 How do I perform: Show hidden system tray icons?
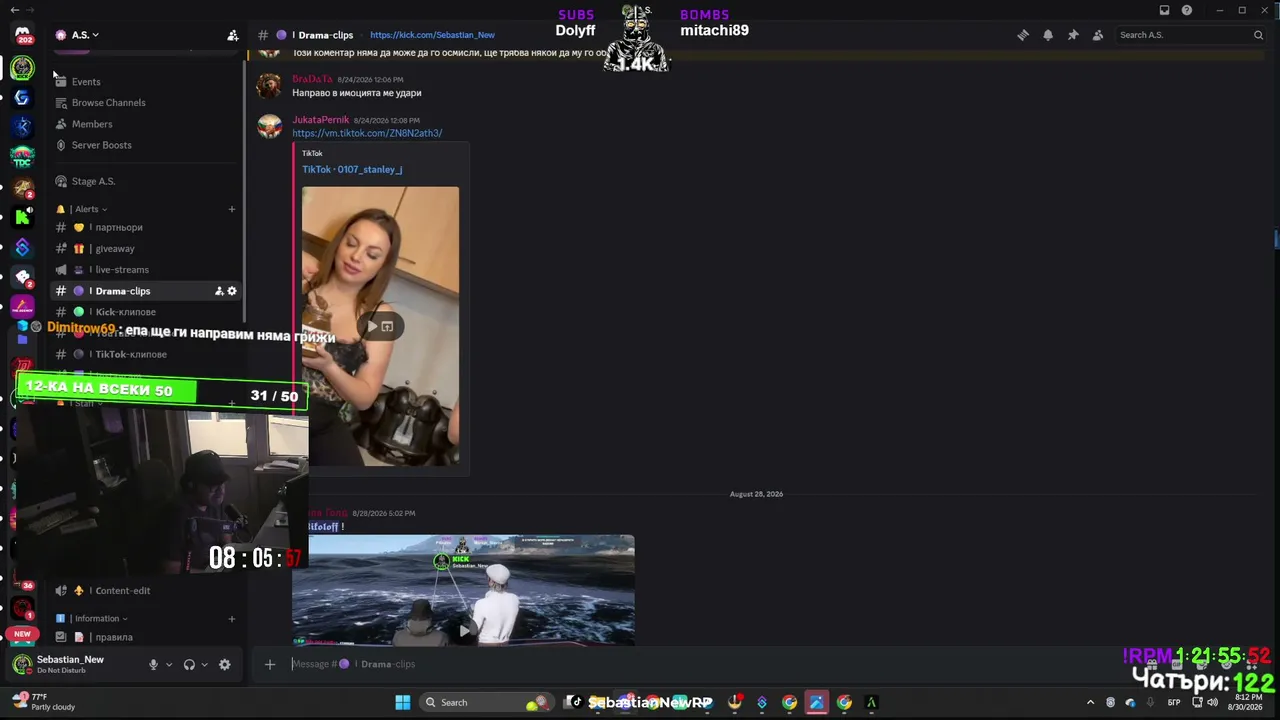click(1090, 702)
